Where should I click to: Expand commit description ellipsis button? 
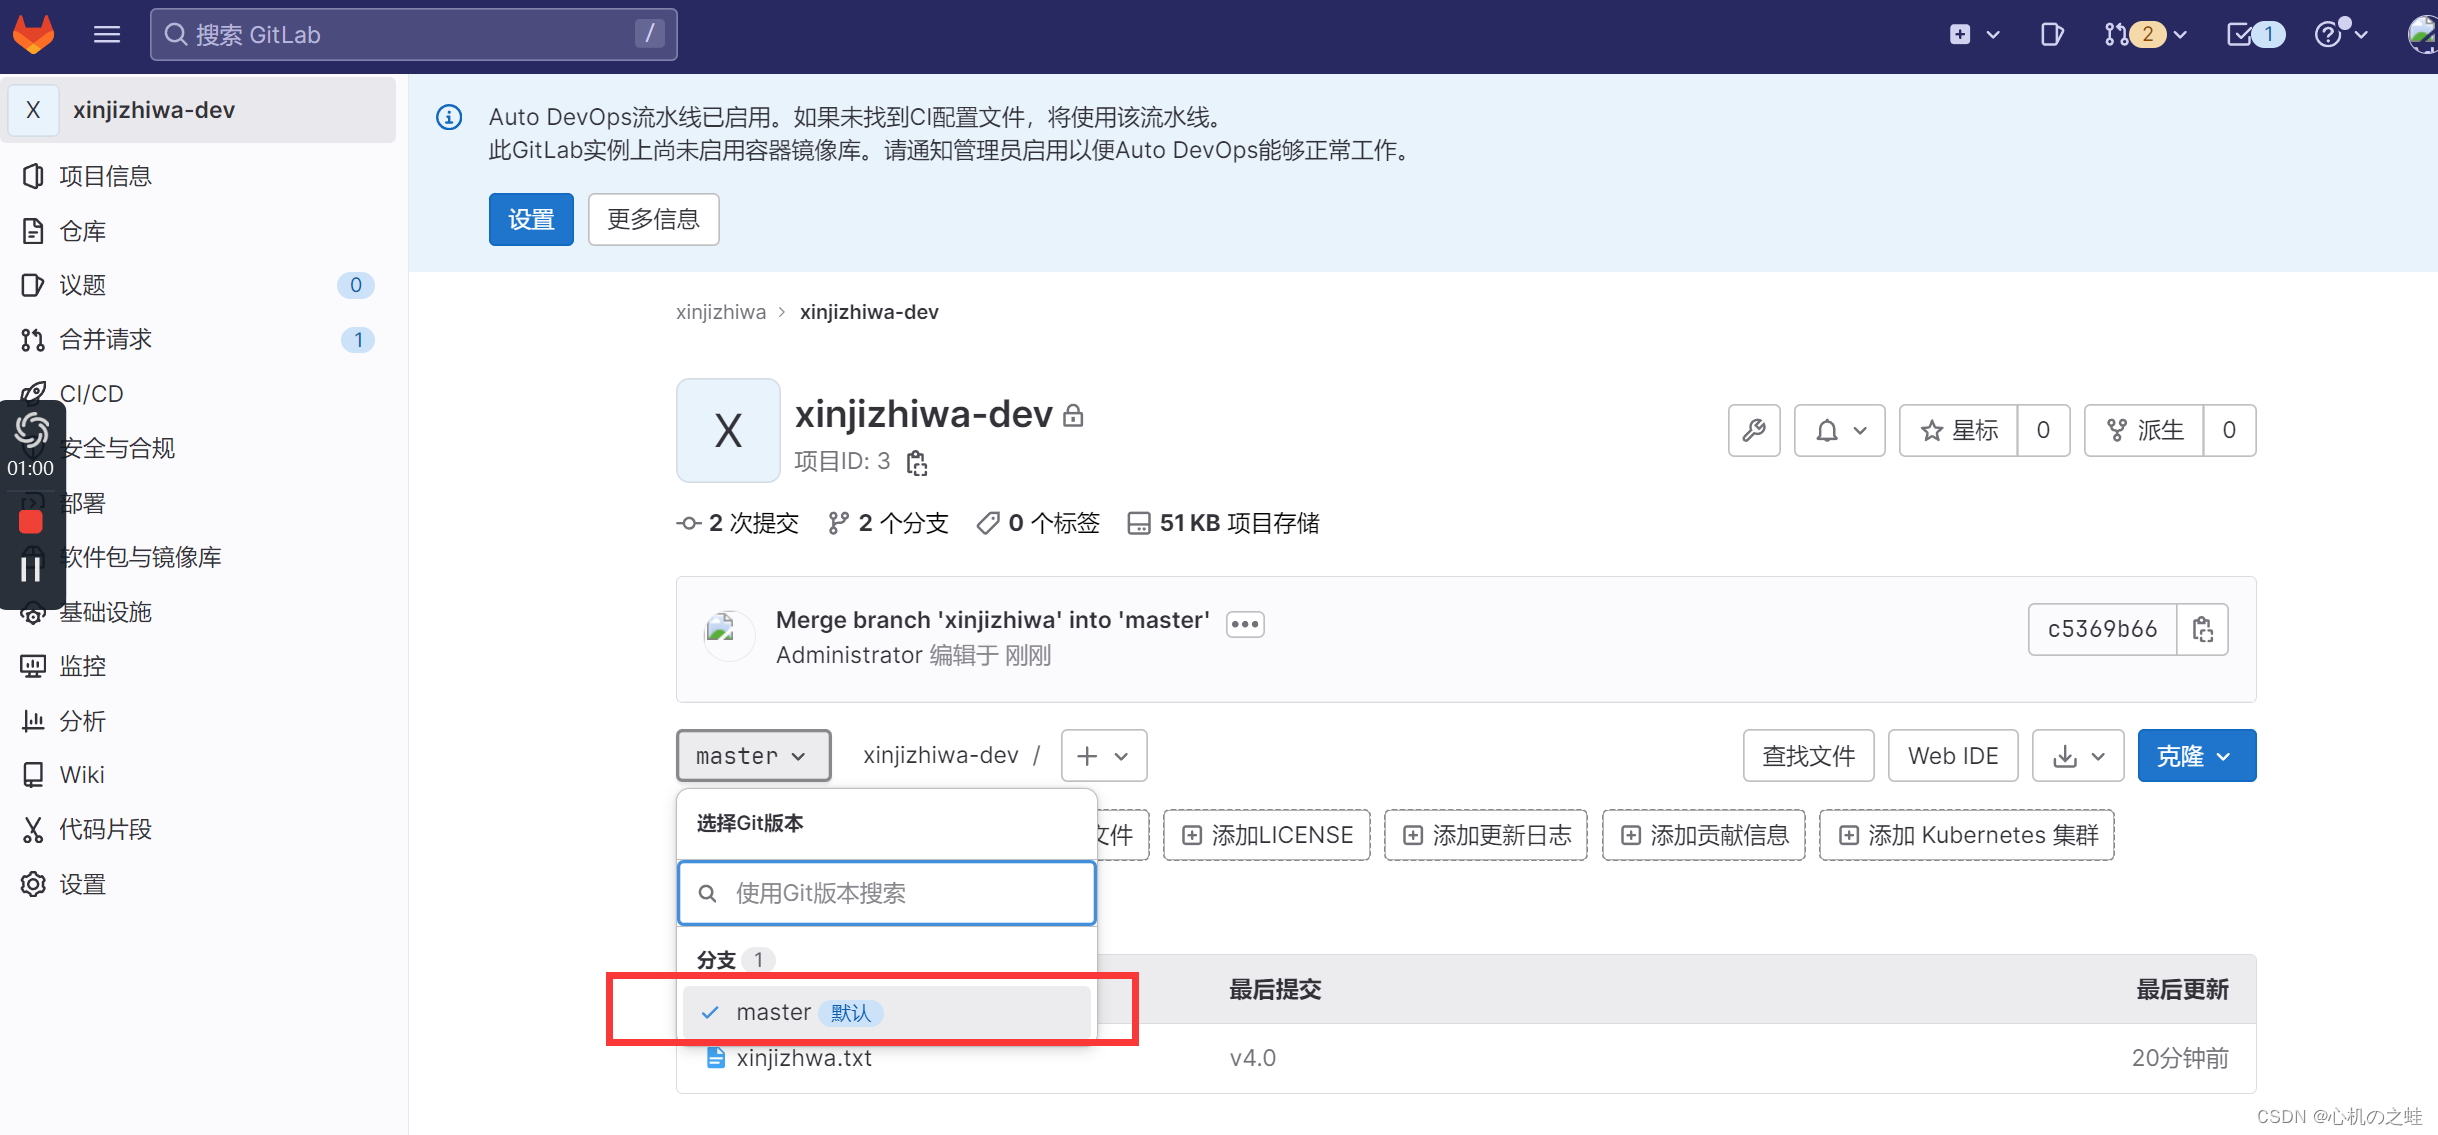click(1245, 624)
